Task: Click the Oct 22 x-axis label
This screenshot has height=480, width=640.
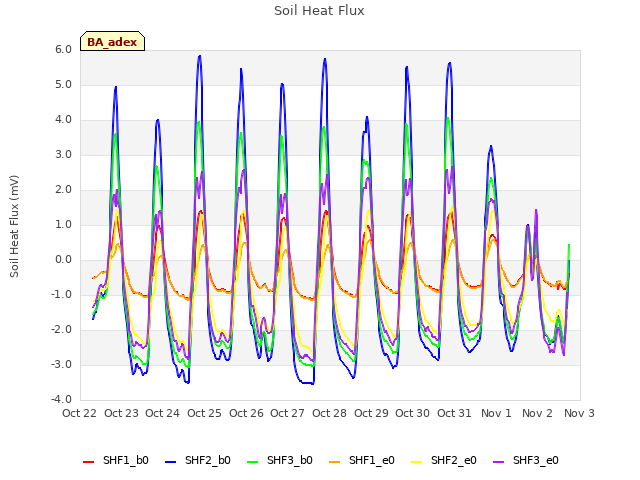Action: coord(80,413)
